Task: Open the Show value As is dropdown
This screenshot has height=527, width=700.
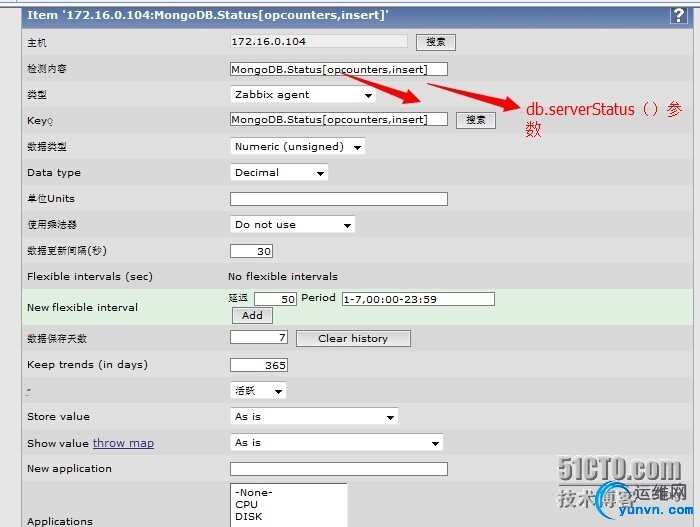Action: tap(337, 443)
